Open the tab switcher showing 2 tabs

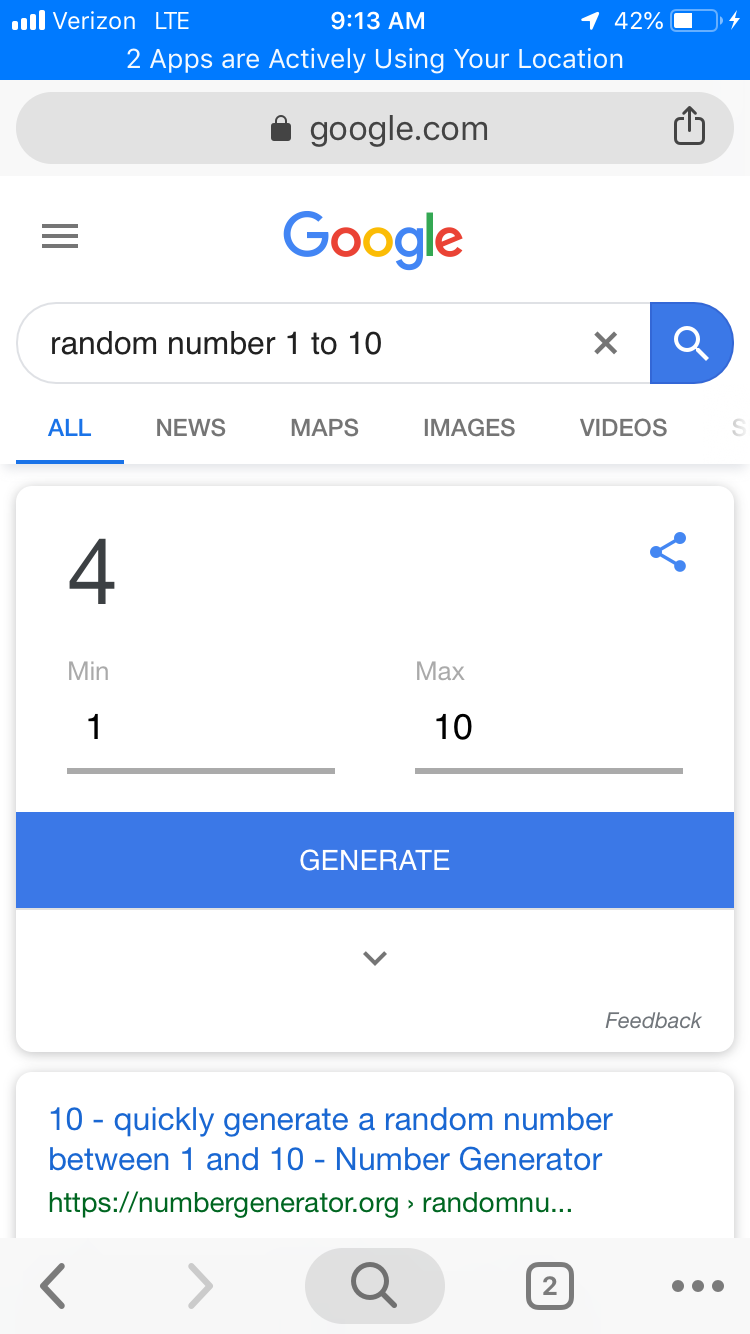click(x=549, y=1286)
